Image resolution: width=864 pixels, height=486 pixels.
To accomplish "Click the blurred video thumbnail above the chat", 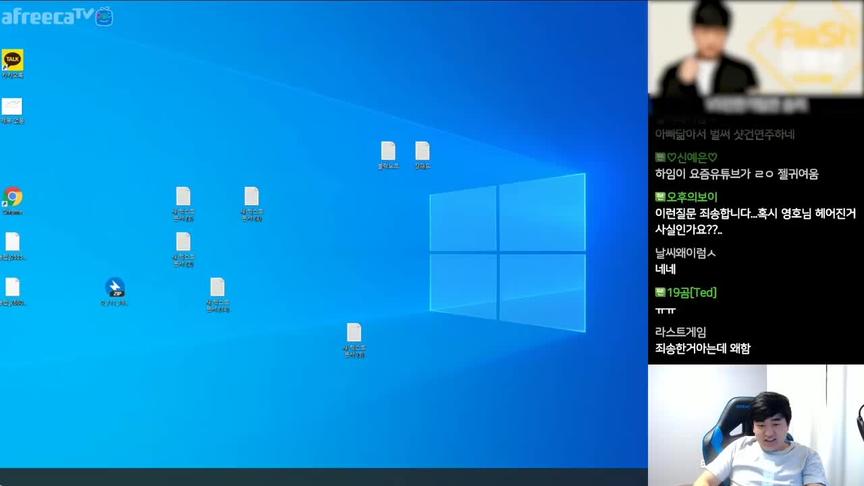I will click(756, 48).
